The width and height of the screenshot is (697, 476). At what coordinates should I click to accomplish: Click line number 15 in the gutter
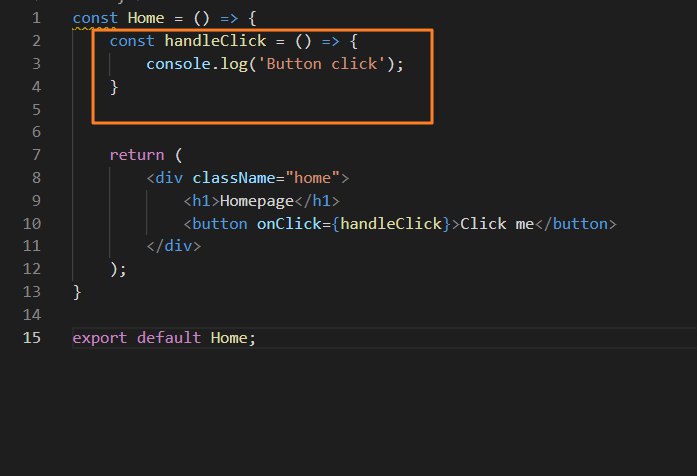(32, 338)
